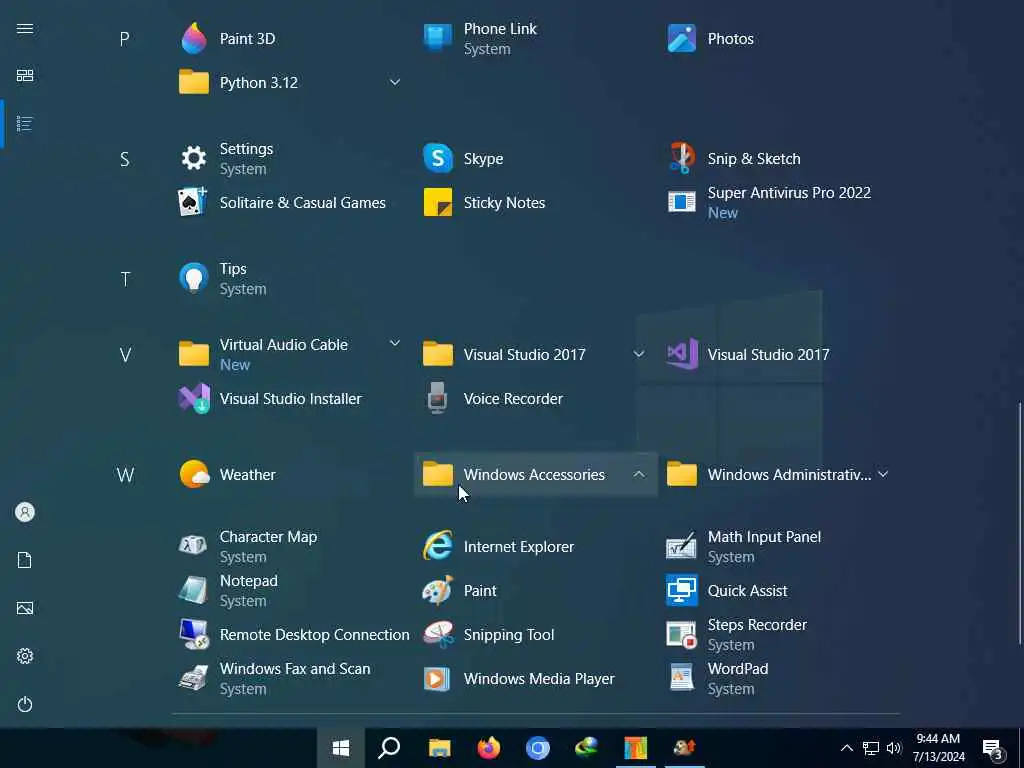Click the Windows Start button

coord(340,748)
